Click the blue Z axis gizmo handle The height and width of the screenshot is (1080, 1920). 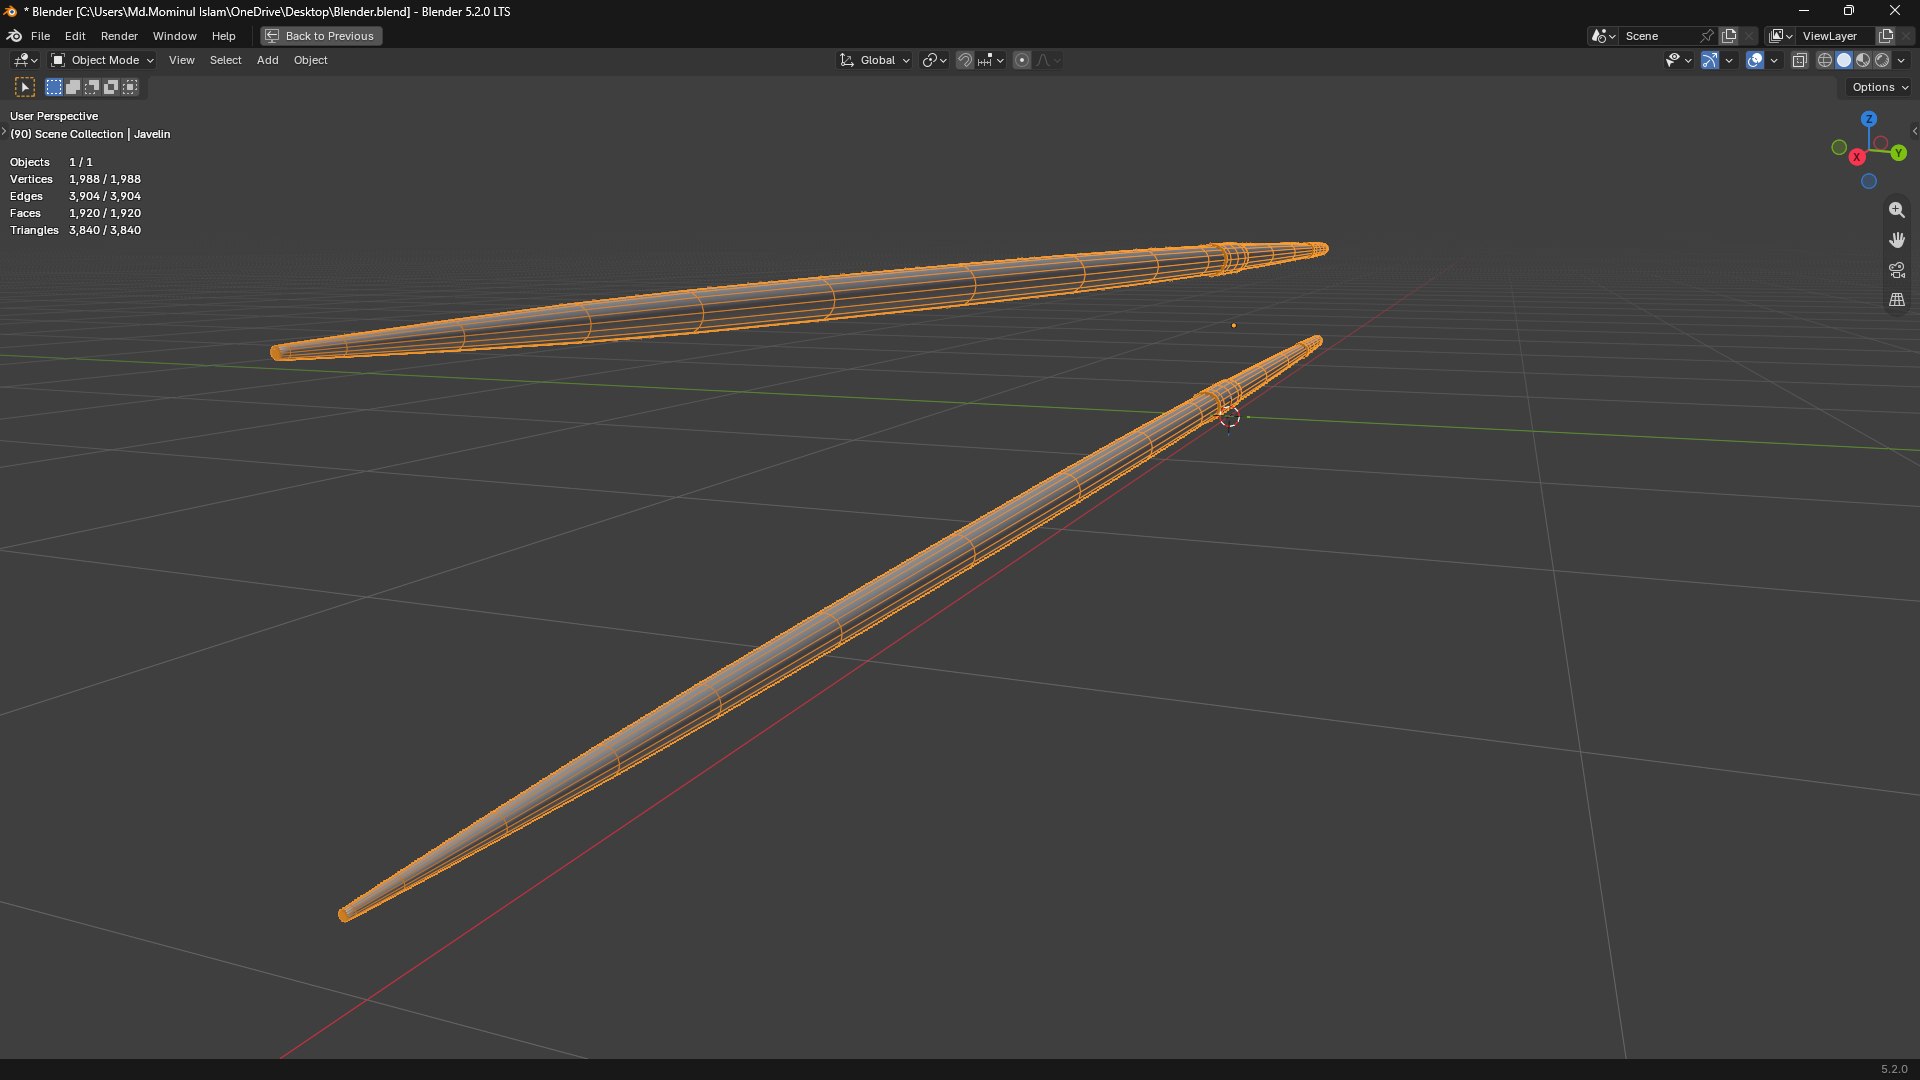(x=1868, y=119)
